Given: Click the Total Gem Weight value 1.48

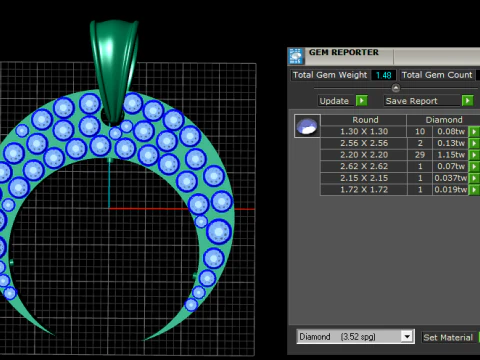Looking at the screenshot, I should (384, 75).
